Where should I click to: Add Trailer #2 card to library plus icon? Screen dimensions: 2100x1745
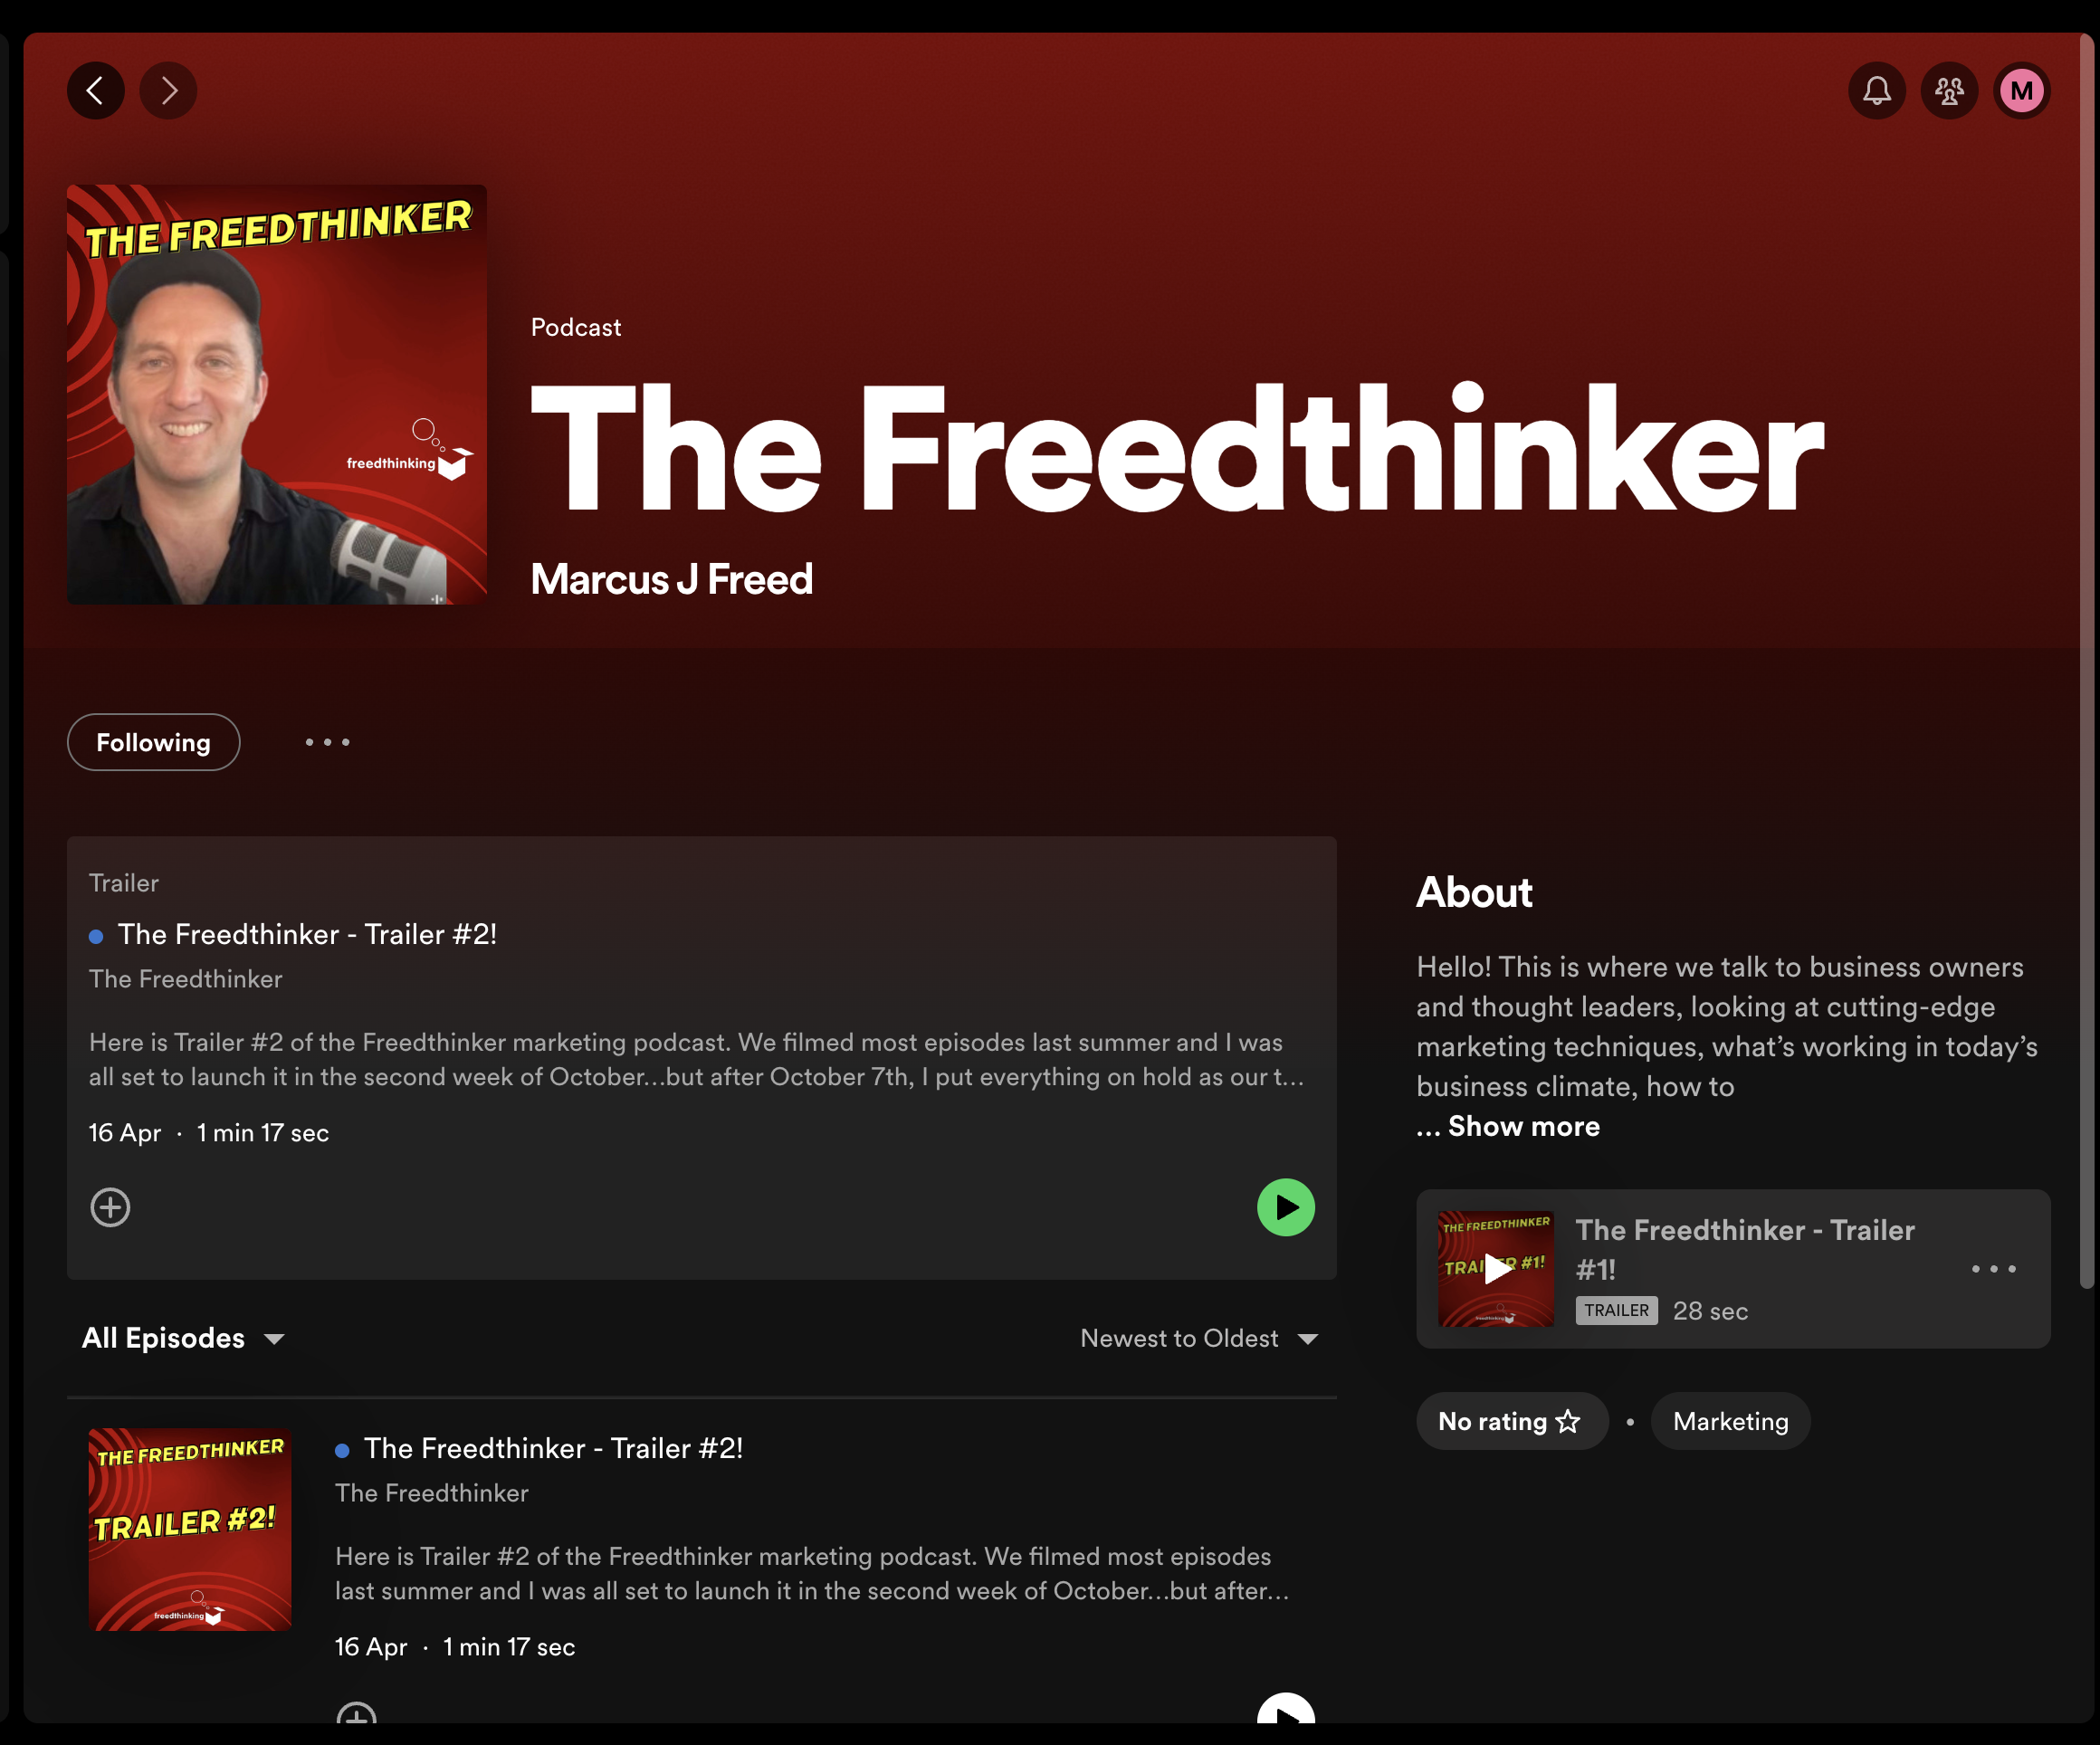pos(110,1207)
